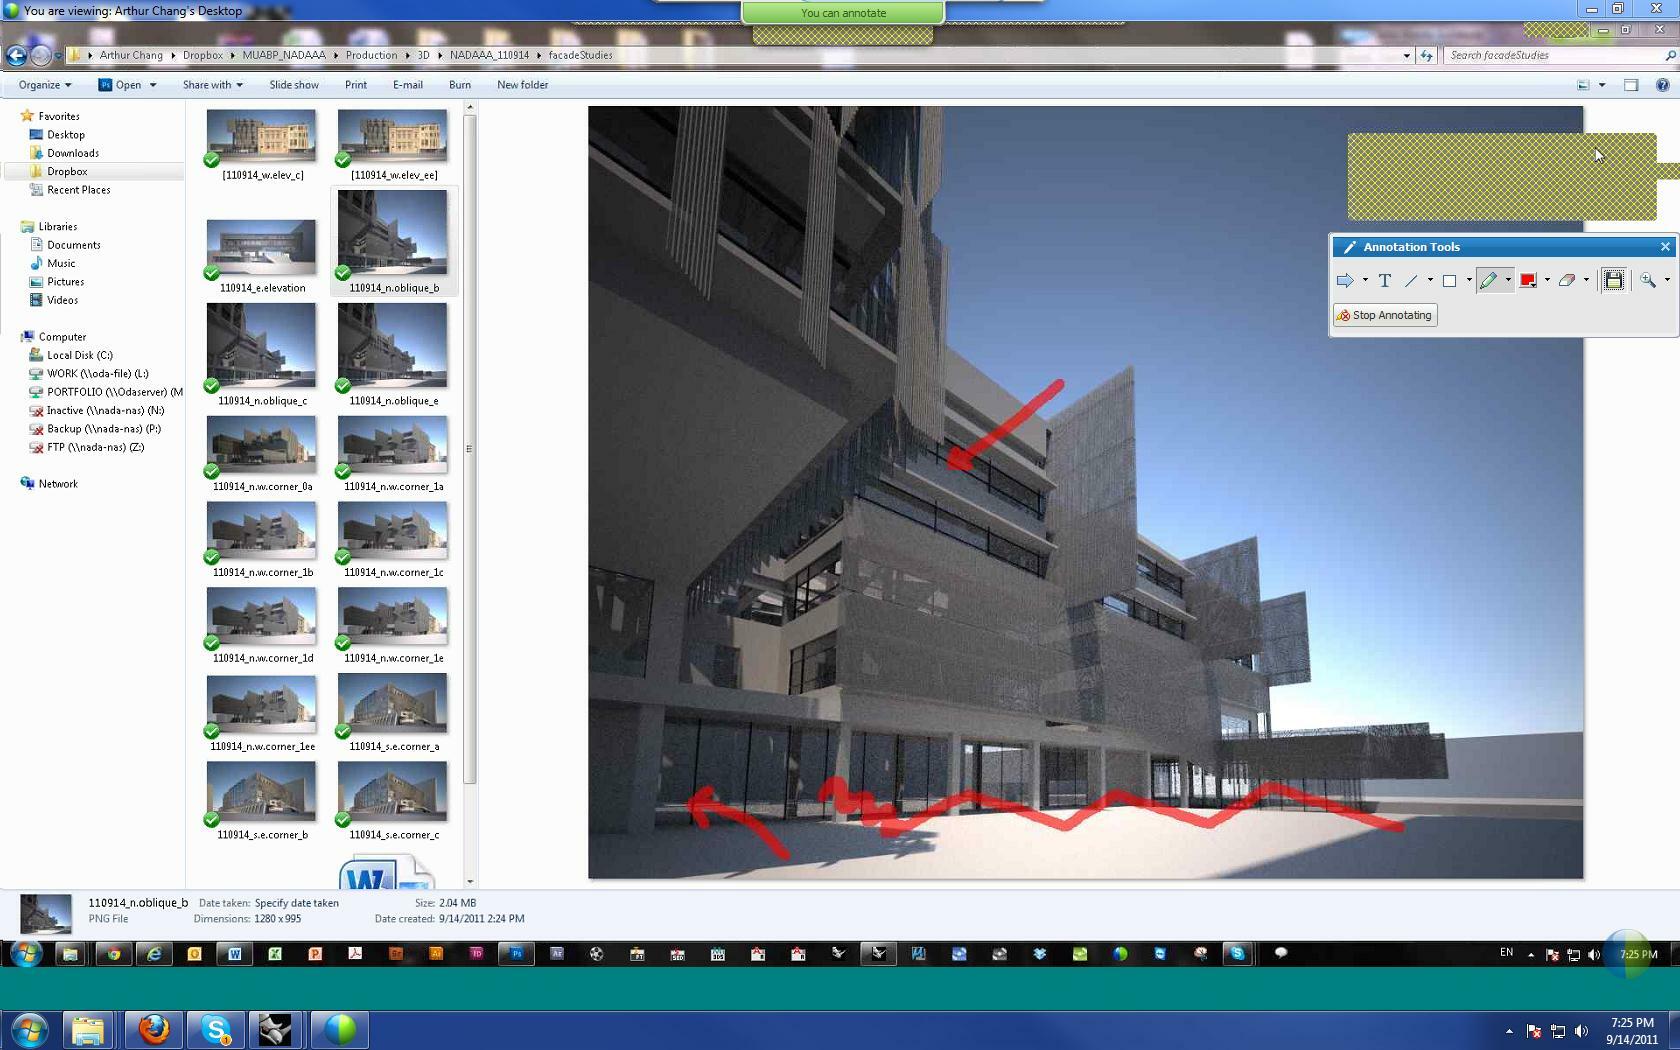1680x1050 pixels.
Task: Click Skype icon in the taskbar
Action: click(x=216, y=1030)
